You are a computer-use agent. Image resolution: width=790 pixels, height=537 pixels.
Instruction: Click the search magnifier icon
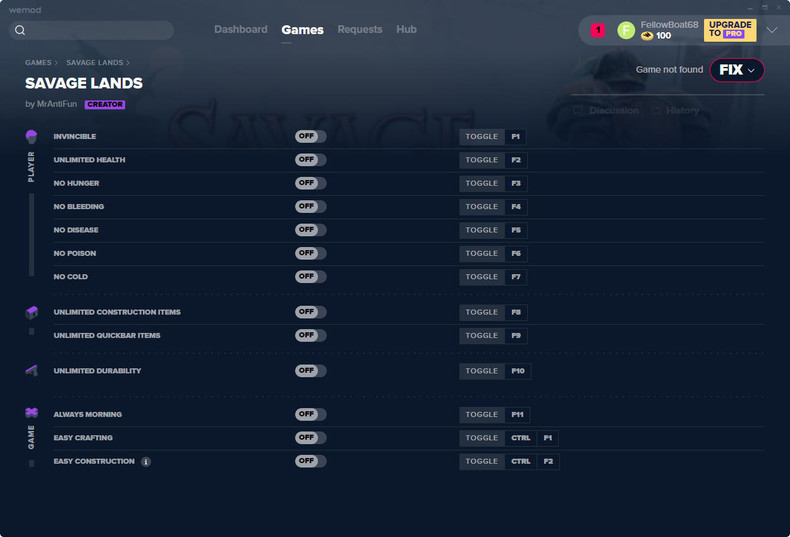(20, 30)
